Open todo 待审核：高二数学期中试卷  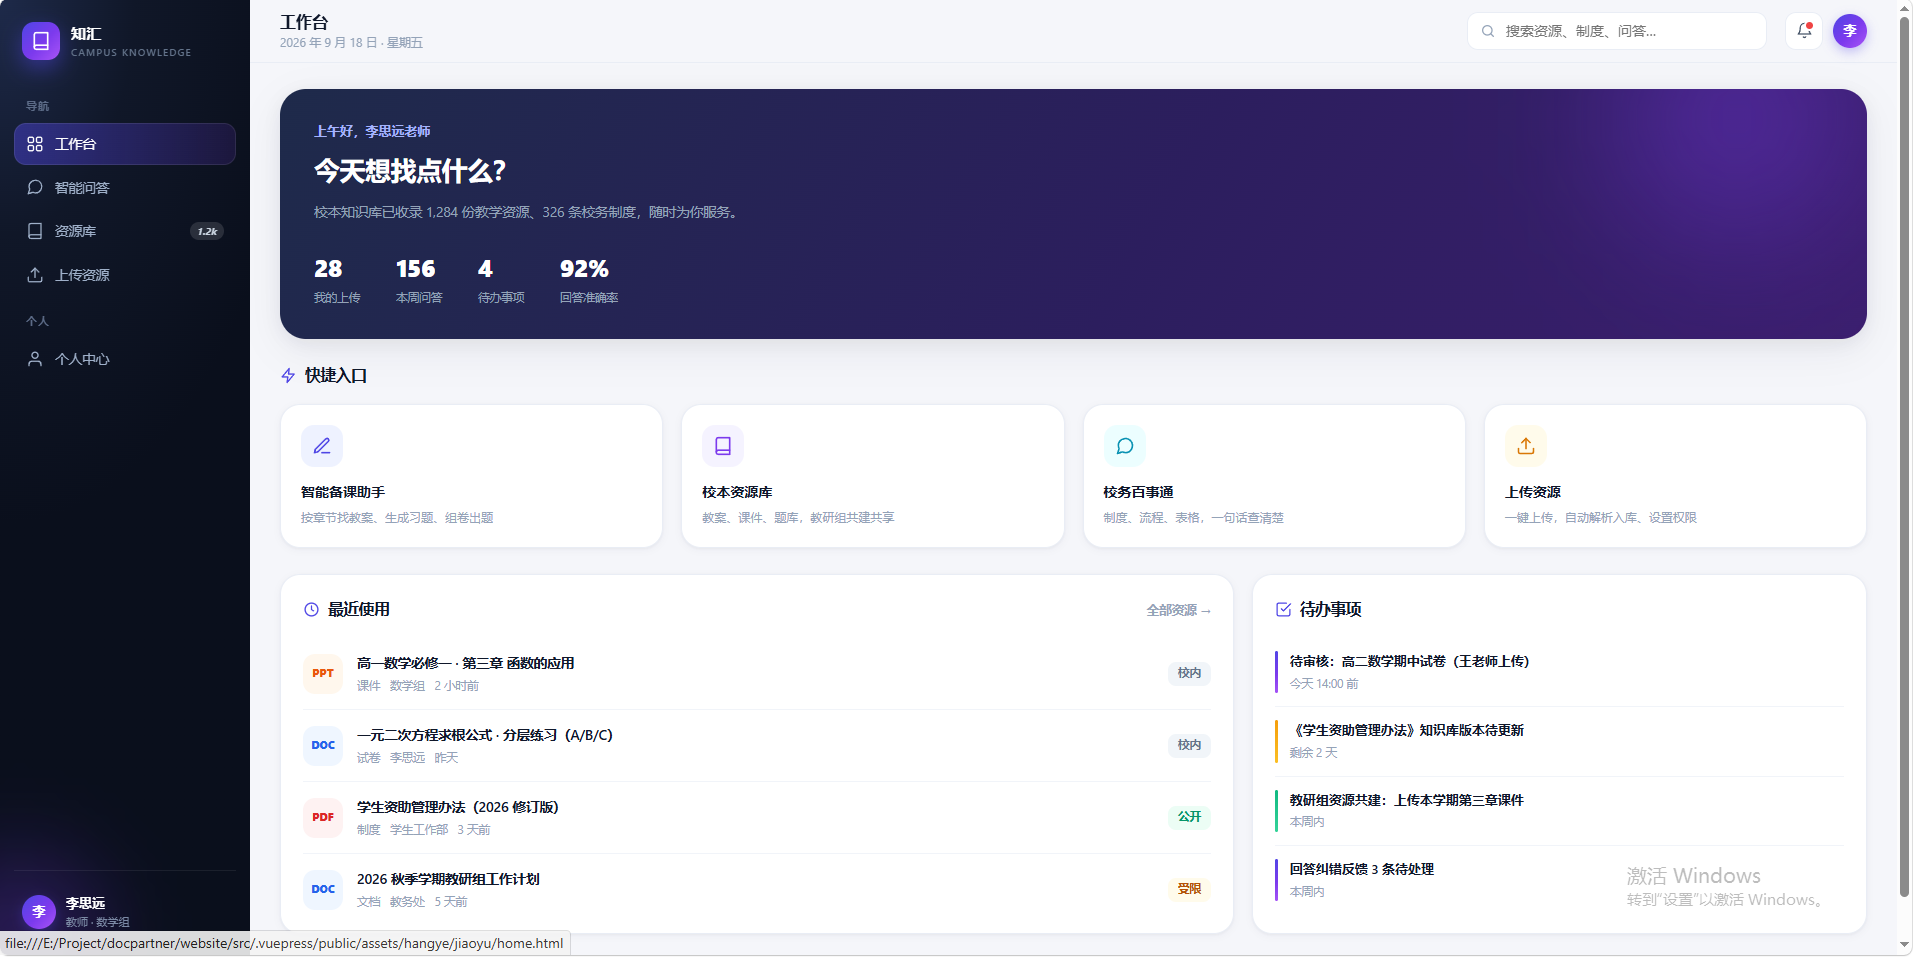(1560, 672)
